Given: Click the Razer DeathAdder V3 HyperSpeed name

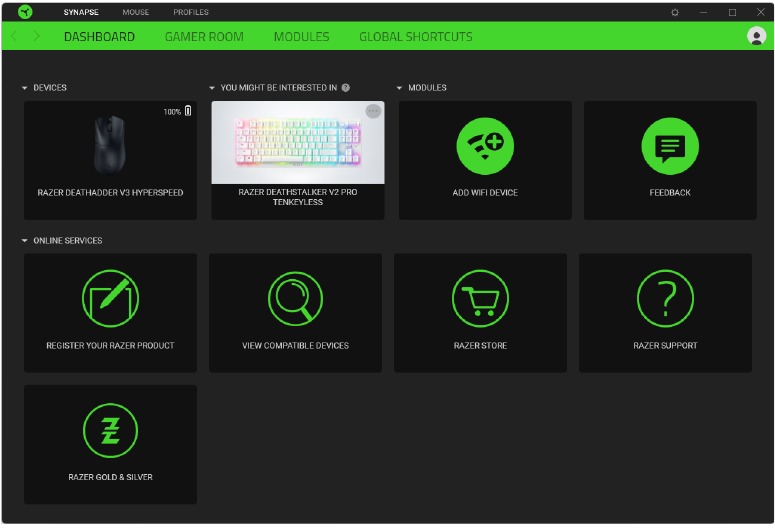Looking at the screenshot, I should pos(110,193).
